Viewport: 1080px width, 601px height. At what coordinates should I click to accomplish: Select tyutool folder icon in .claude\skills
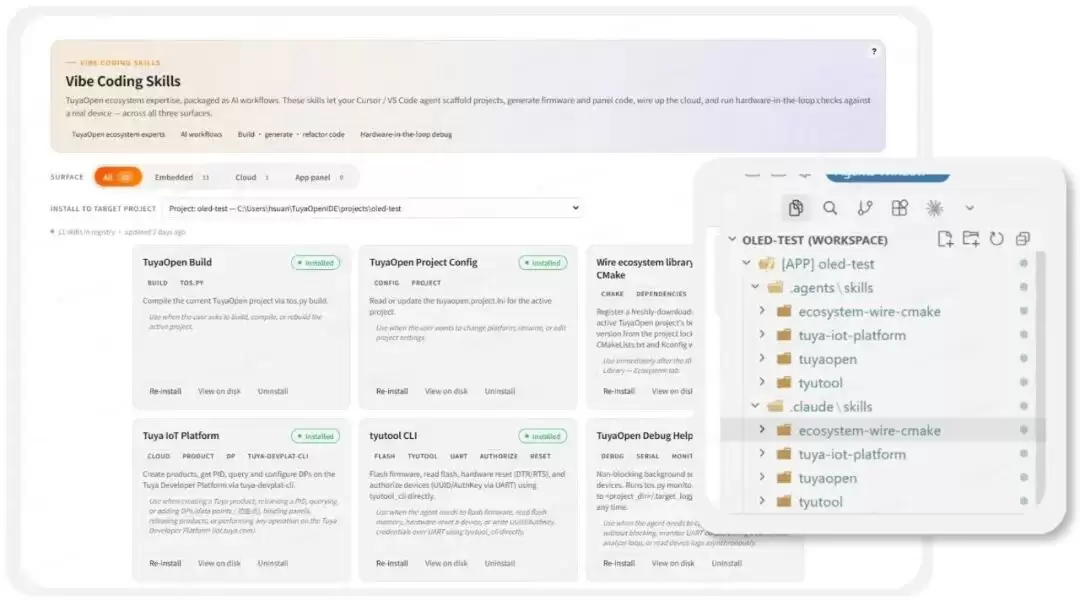(784, 501)
